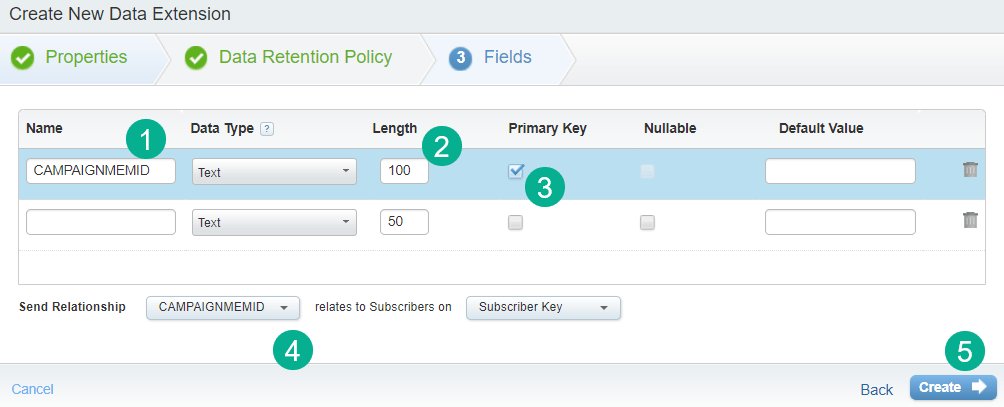
Task: Delete the CAMPAIGNMEMID field row trash icon
Action: coord(969,170)
